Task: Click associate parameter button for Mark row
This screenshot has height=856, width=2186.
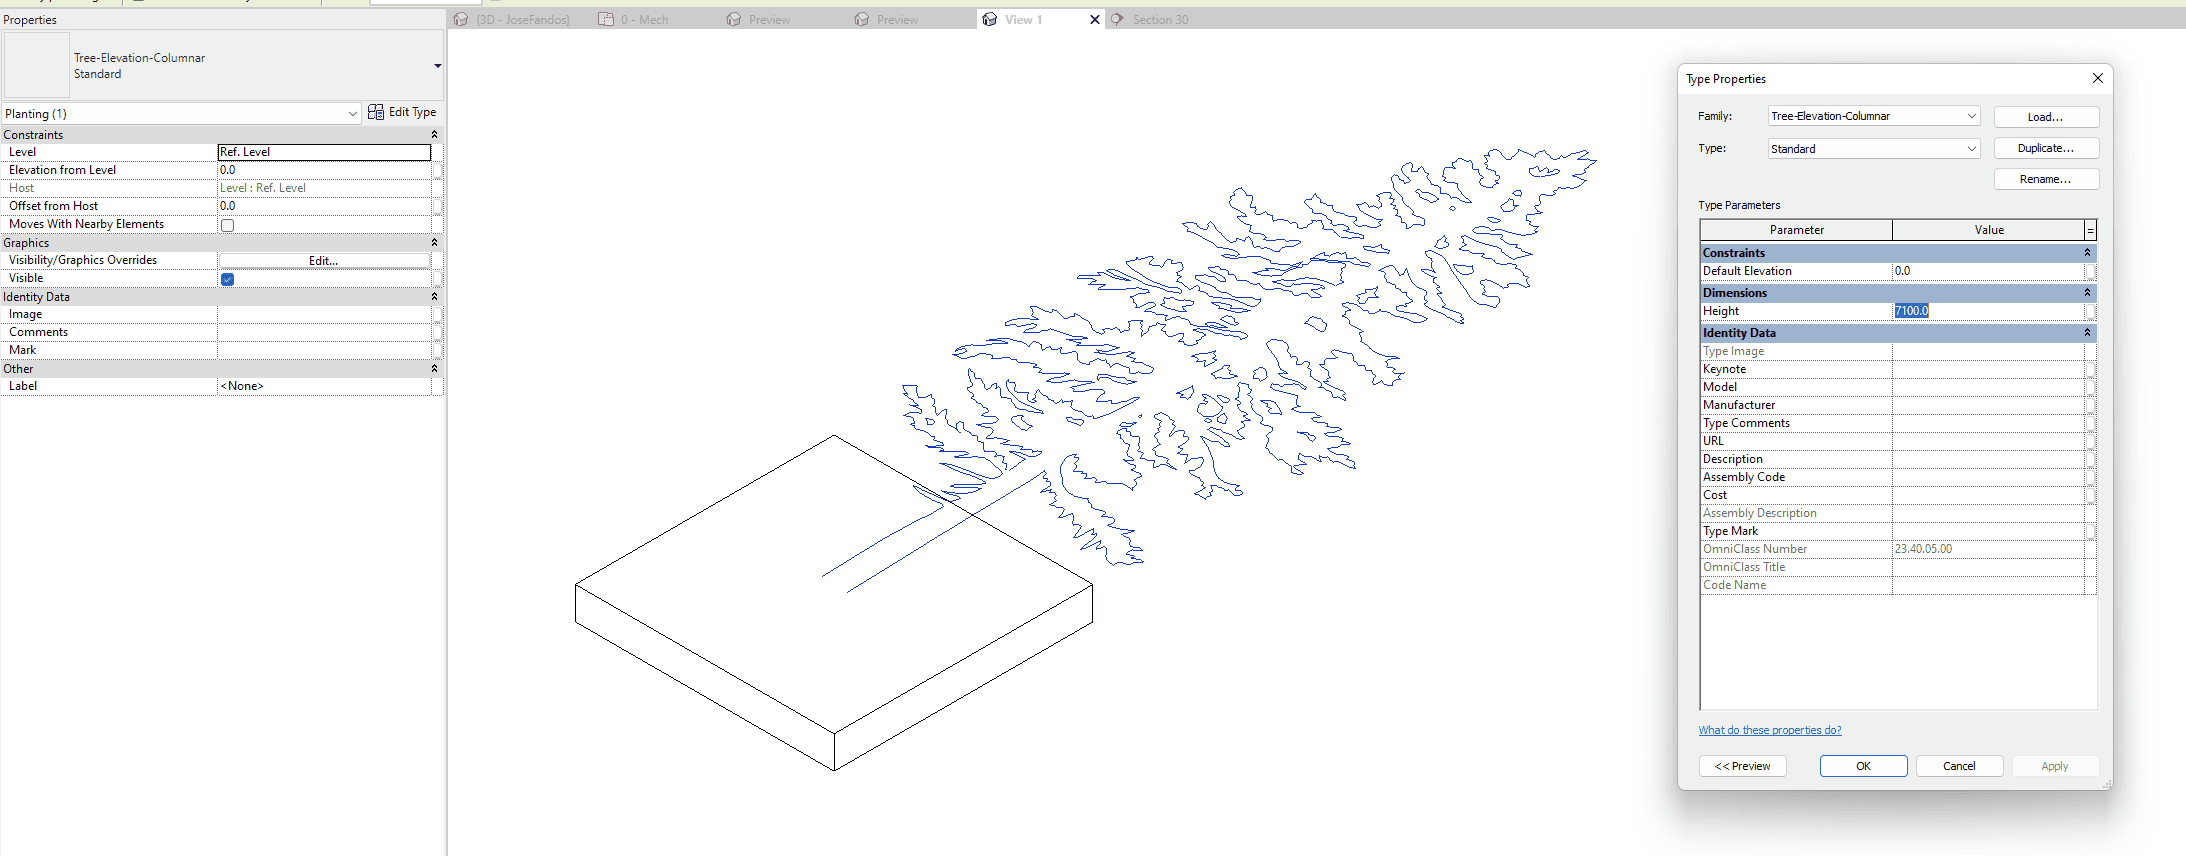Action: click(x=437, y=350)
